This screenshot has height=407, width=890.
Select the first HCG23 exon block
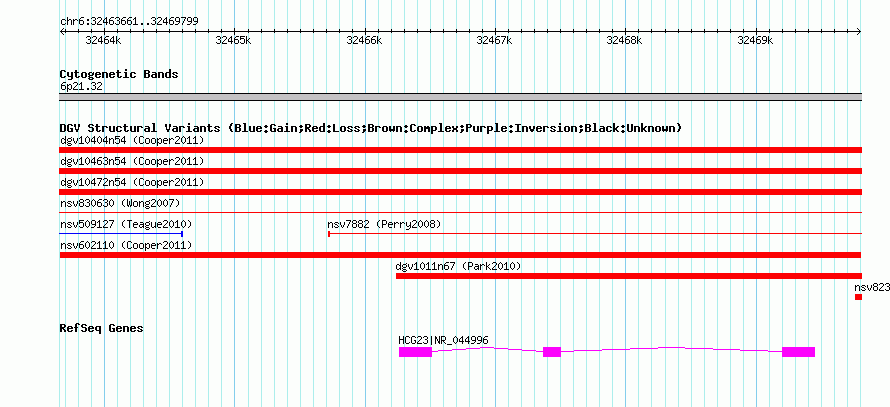pos(415,352)
